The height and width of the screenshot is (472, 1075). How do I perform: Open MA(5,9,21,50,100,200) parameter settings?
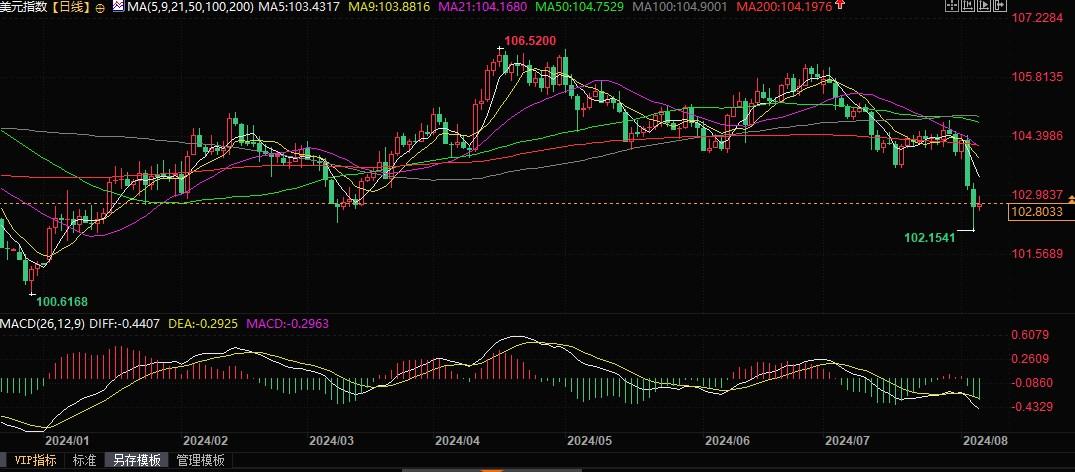pyautogui.click(x=191, y=7)
